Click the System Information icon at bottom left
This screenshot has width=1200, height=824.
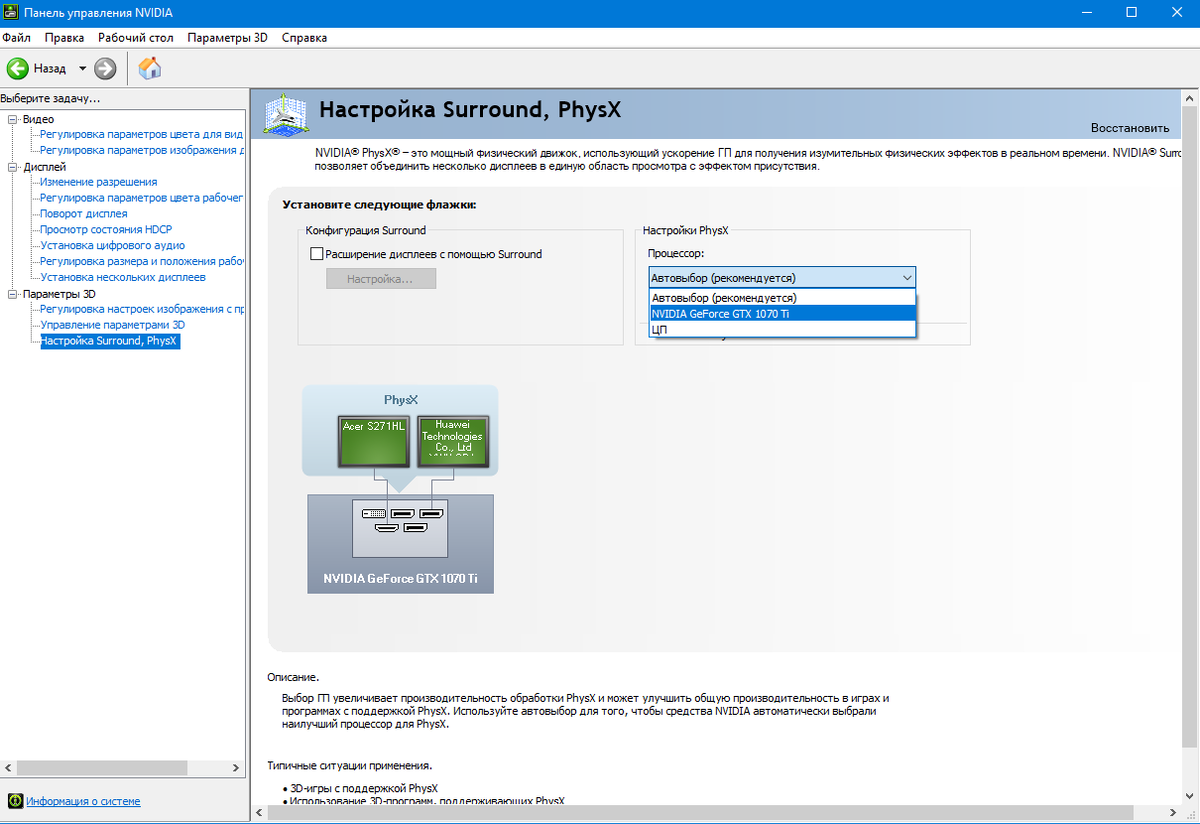pos(15,801)
